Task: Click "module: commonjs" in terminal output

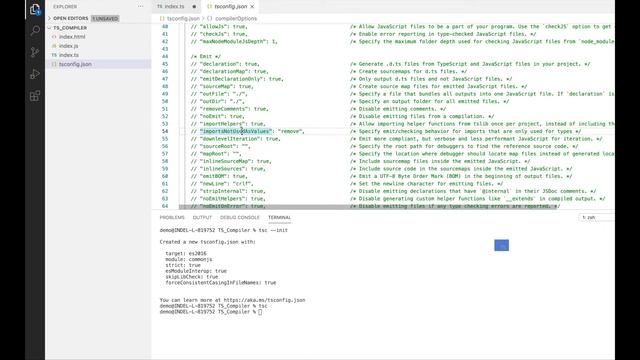Action: [189, 259]
